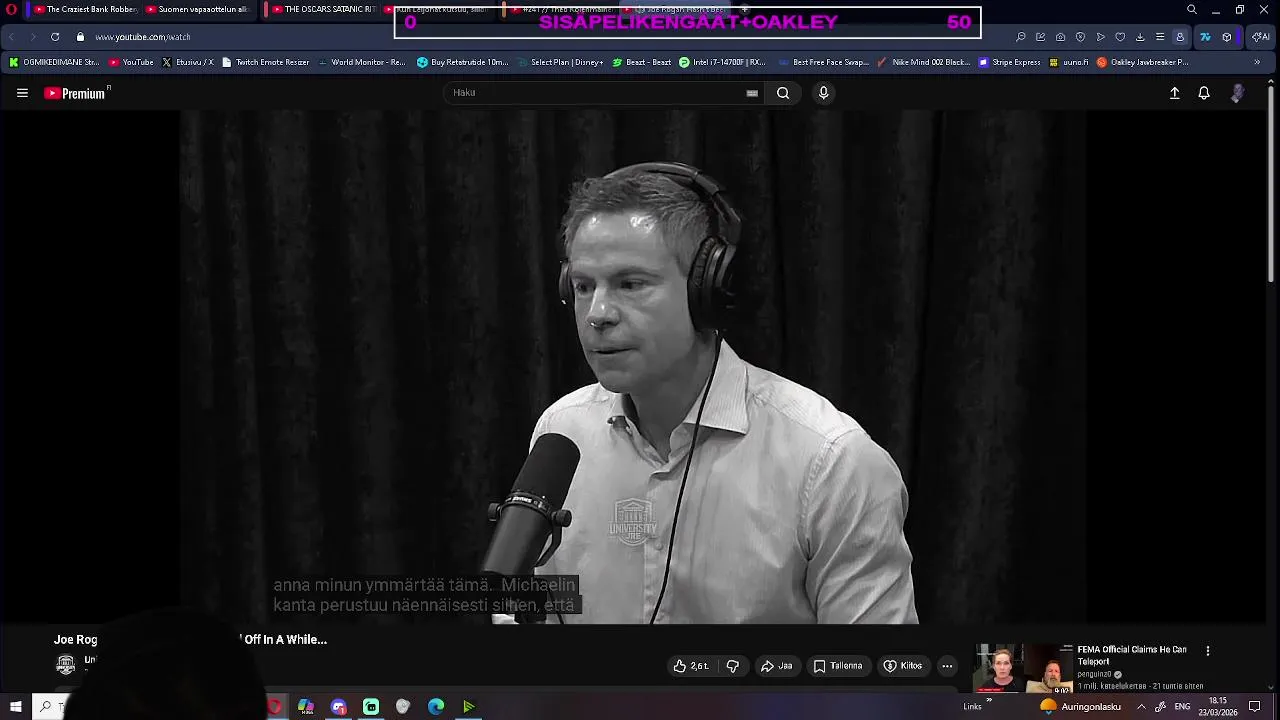Viewport: 1280px width, 720px height.
Task: Click the magnifier search button
Action: [x=783, y=93]
